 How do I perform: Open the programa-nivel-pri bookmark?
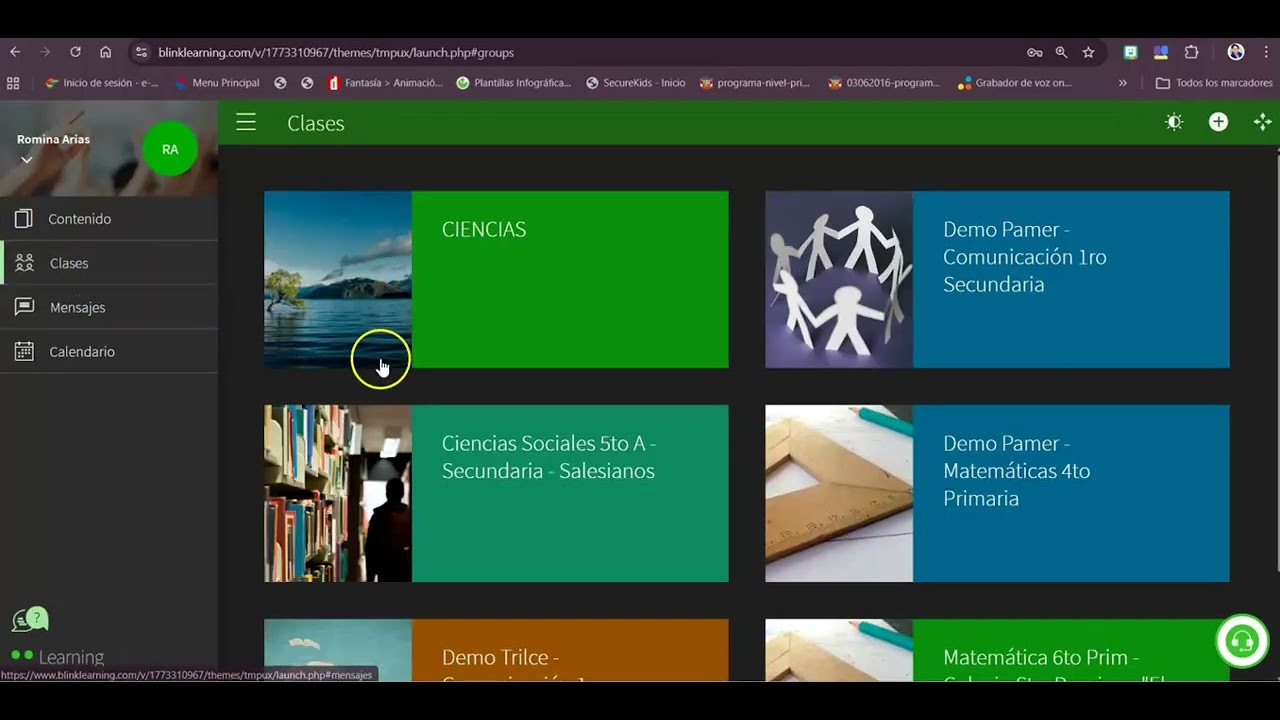[755, 83]
